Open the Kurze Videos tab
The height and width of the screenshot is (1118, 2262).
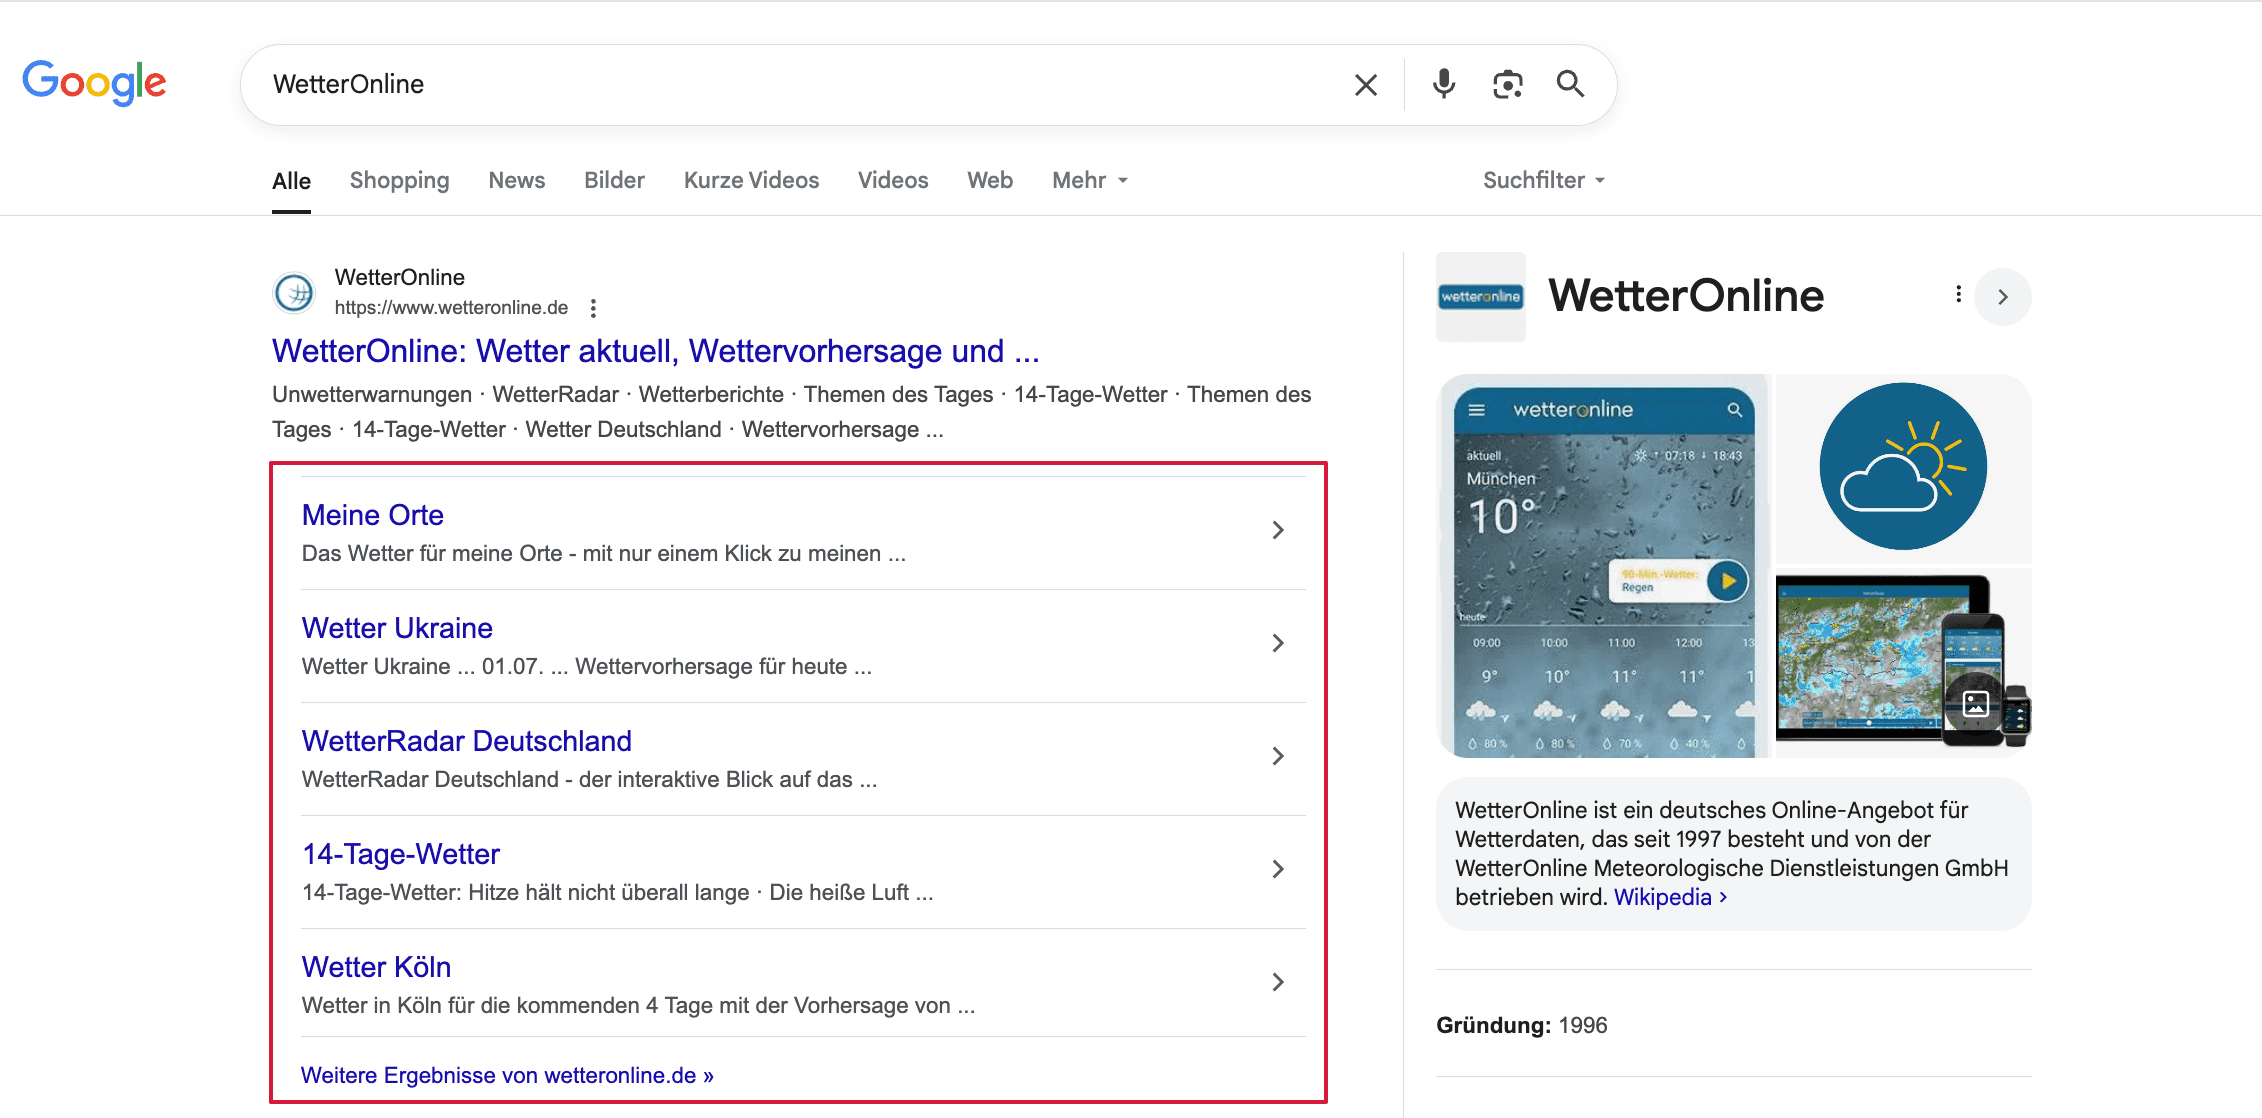point(751,181)
